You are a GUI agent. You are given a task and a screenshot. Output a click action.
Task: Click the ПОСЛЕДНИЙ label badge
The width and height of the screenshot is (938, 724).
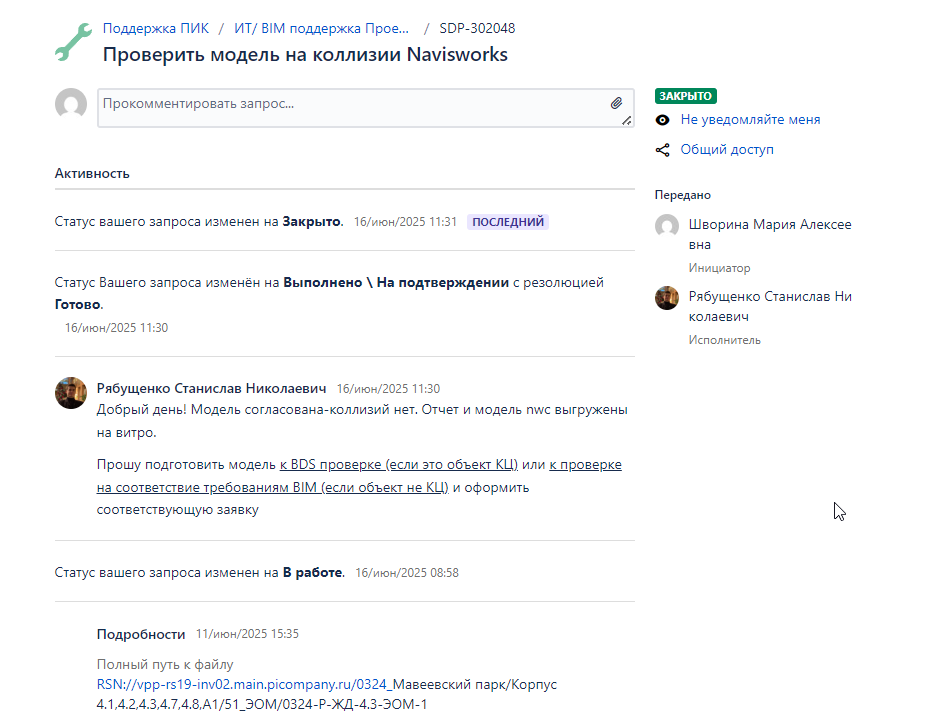(x=508, y=221)
